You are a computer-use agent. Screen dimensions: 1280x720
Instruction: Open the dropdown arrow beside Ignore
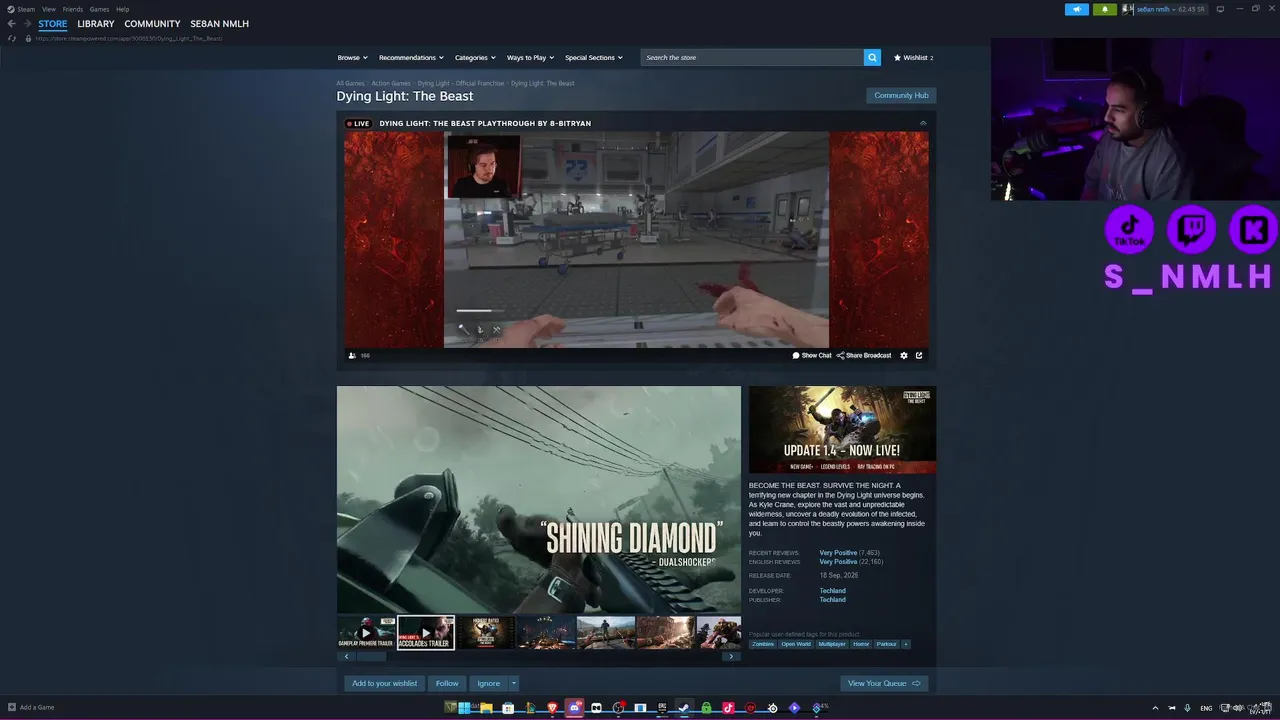click(x=514, y=683)
